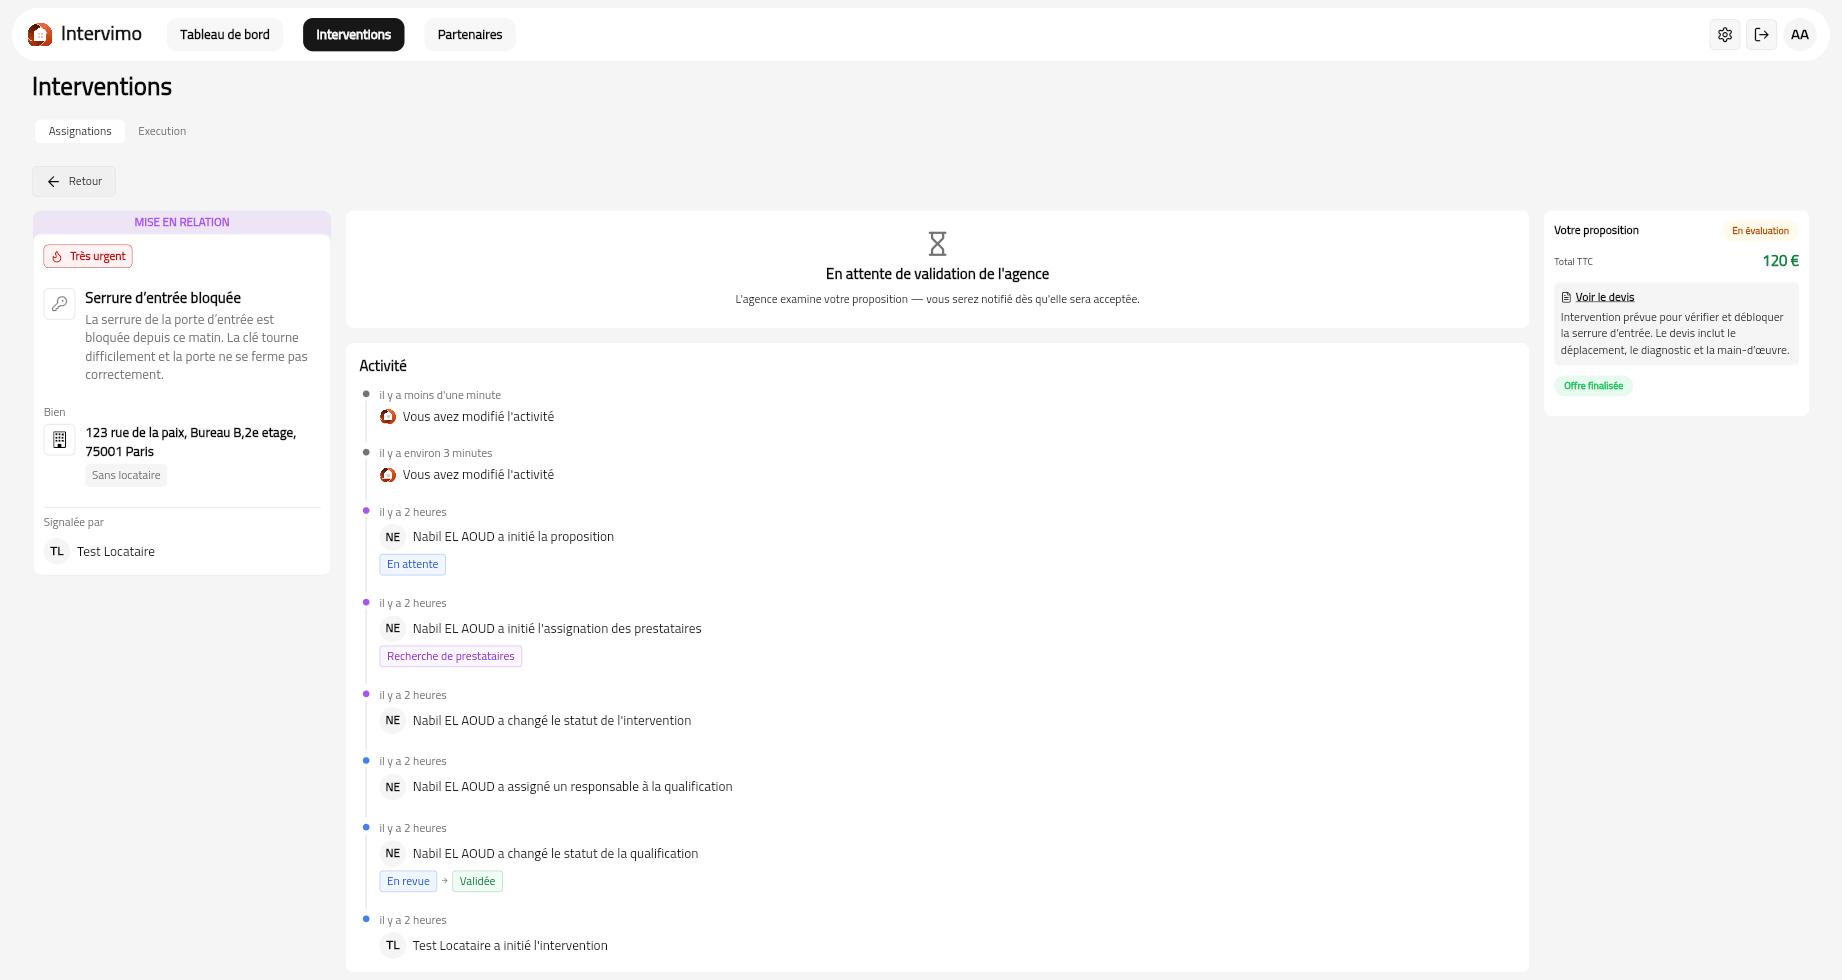
Task: Click the Intervimo avatar on the newest activity entry
Action: (x=388, y=417)
